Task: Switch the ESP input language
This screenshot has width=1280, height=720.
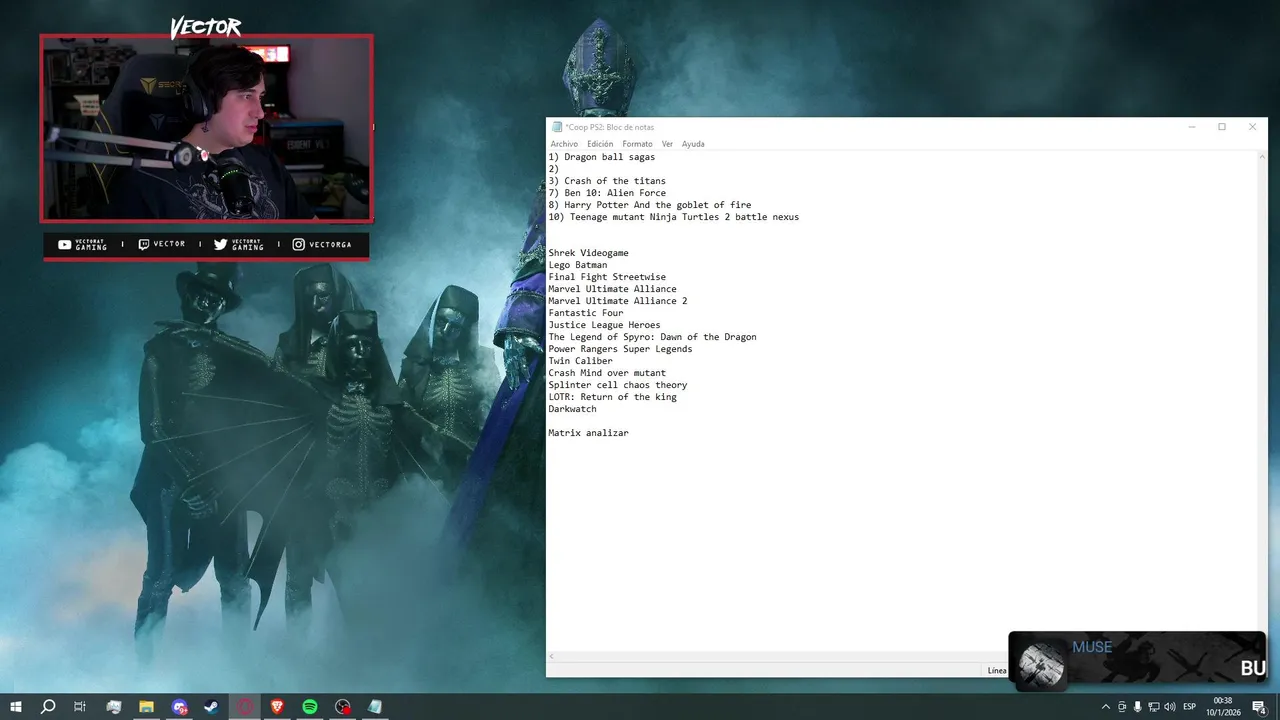Action: (1189, 707)
